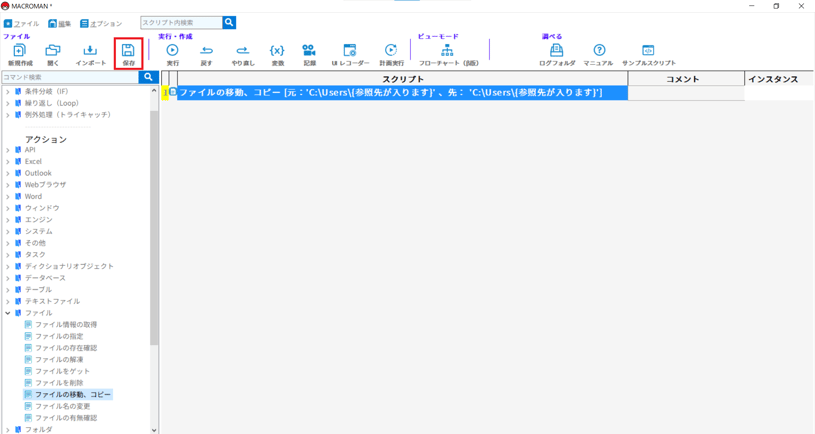Expand the Webブラウザ tree node
Image resolution: width=815 pixels, height=434 pixels.
[x=8, y=185]
